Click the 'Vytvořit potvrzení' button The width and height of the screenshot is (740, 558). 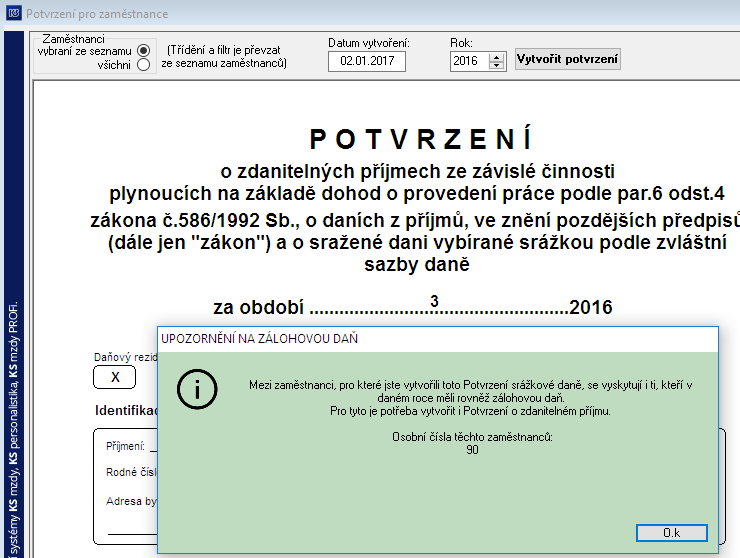tap(567, 59)
